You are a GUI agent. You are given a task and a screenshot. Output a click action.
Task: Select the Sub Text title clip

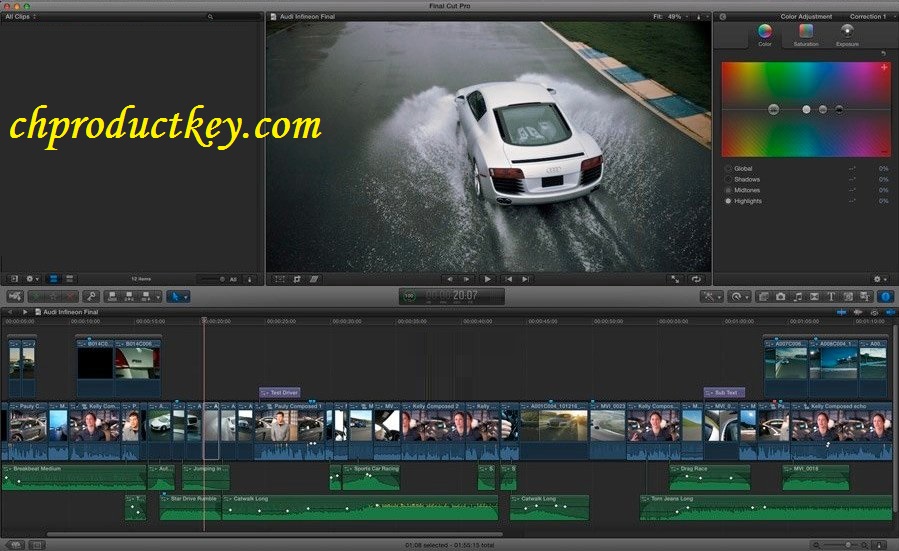pos(724,393)
